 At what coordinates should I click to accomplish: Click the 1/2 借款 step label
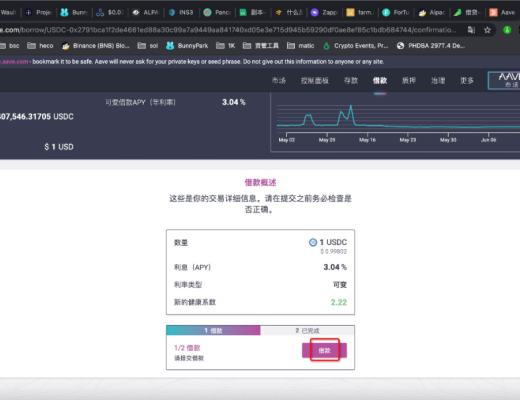(x=187, y=348)
